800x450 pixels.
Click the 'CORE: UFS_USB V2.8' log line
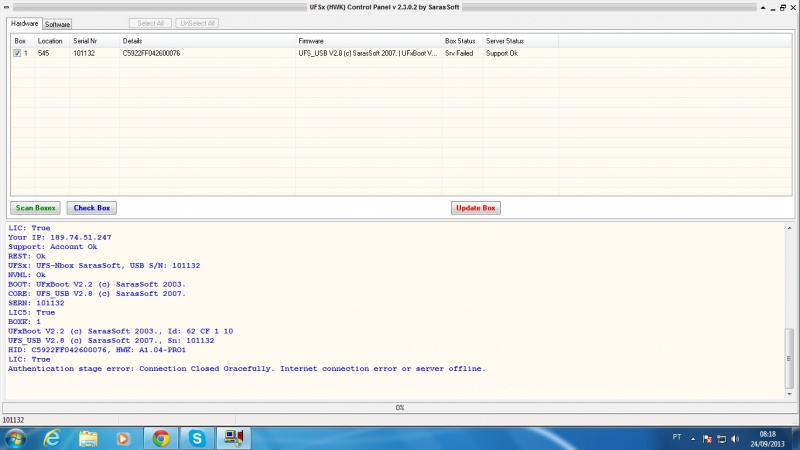(97, 294)
